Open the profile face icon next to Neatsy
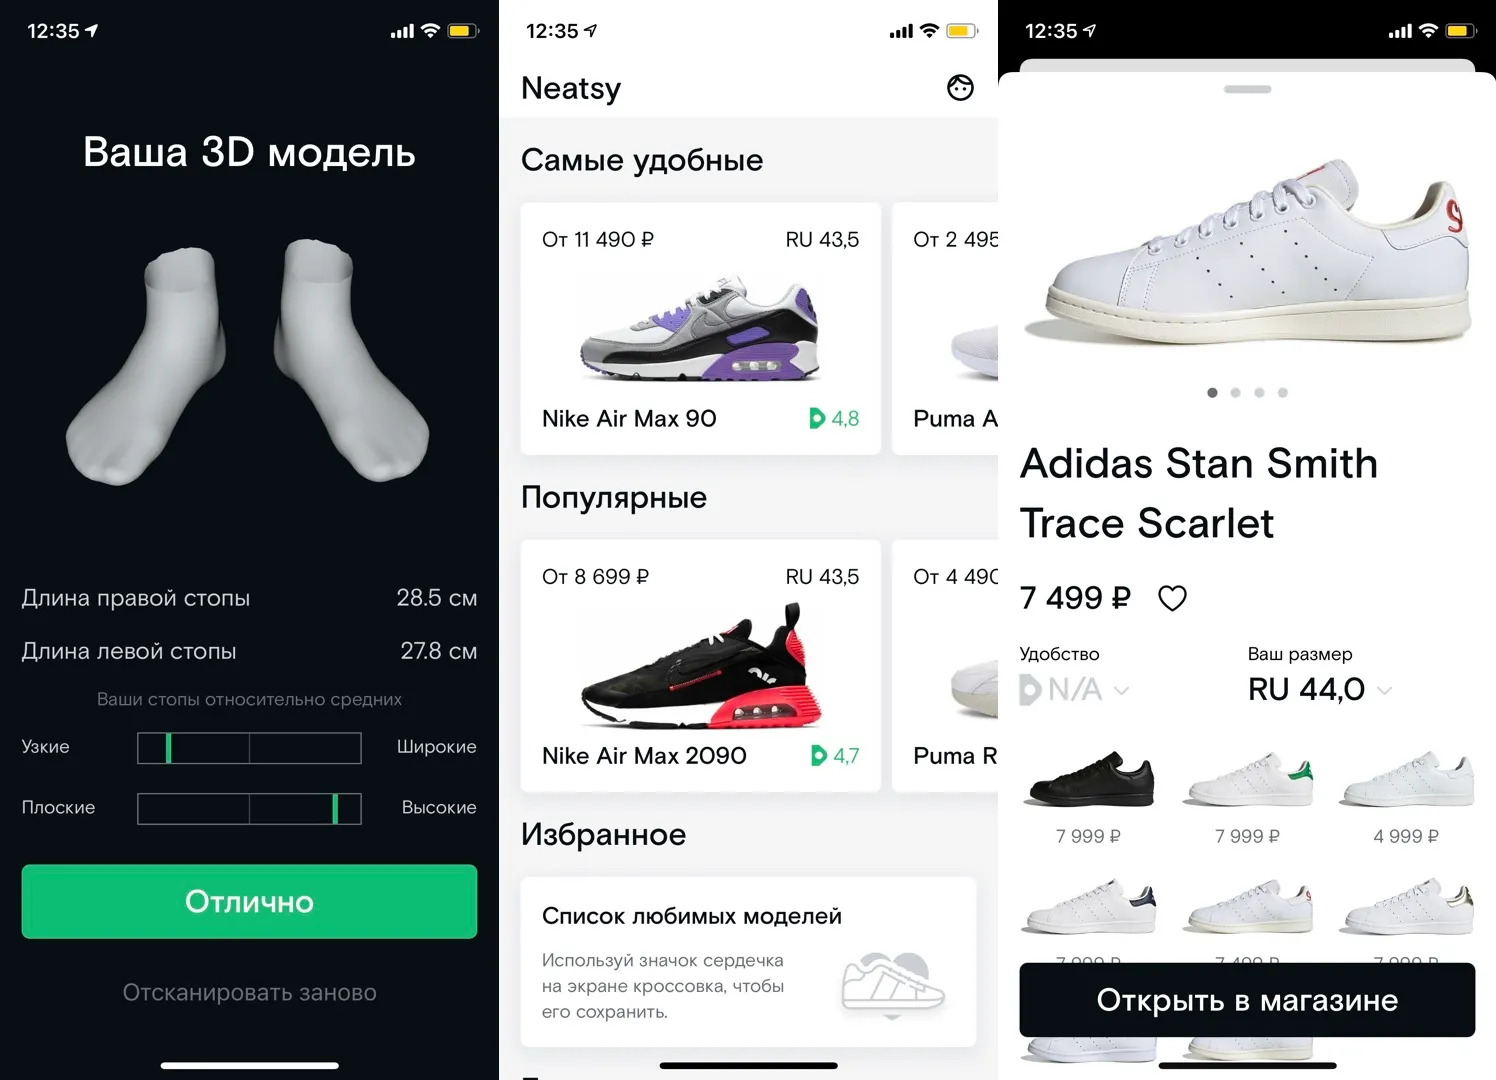 [960, 88]
